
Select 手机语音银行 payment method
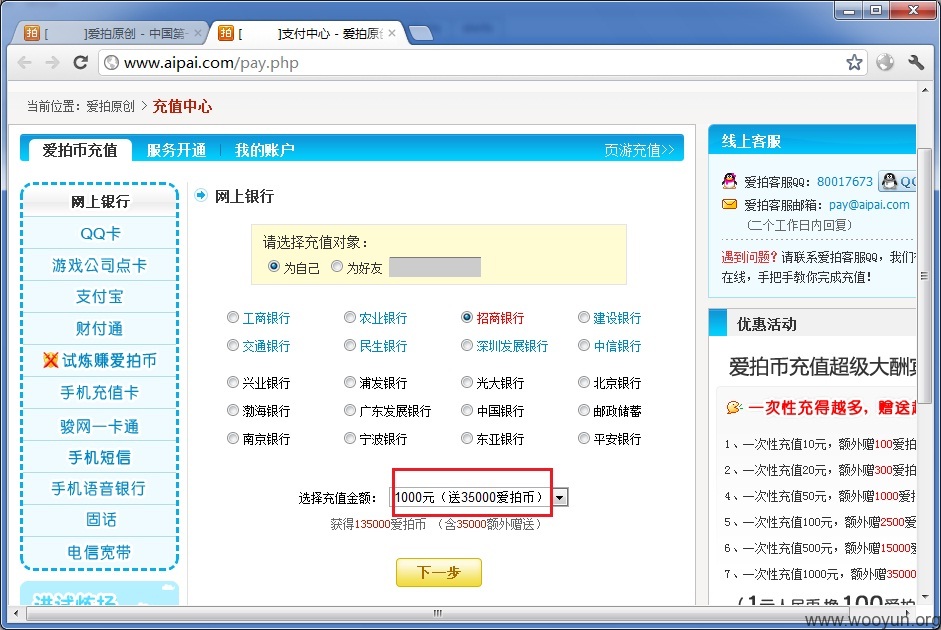[x=100, y=488]
